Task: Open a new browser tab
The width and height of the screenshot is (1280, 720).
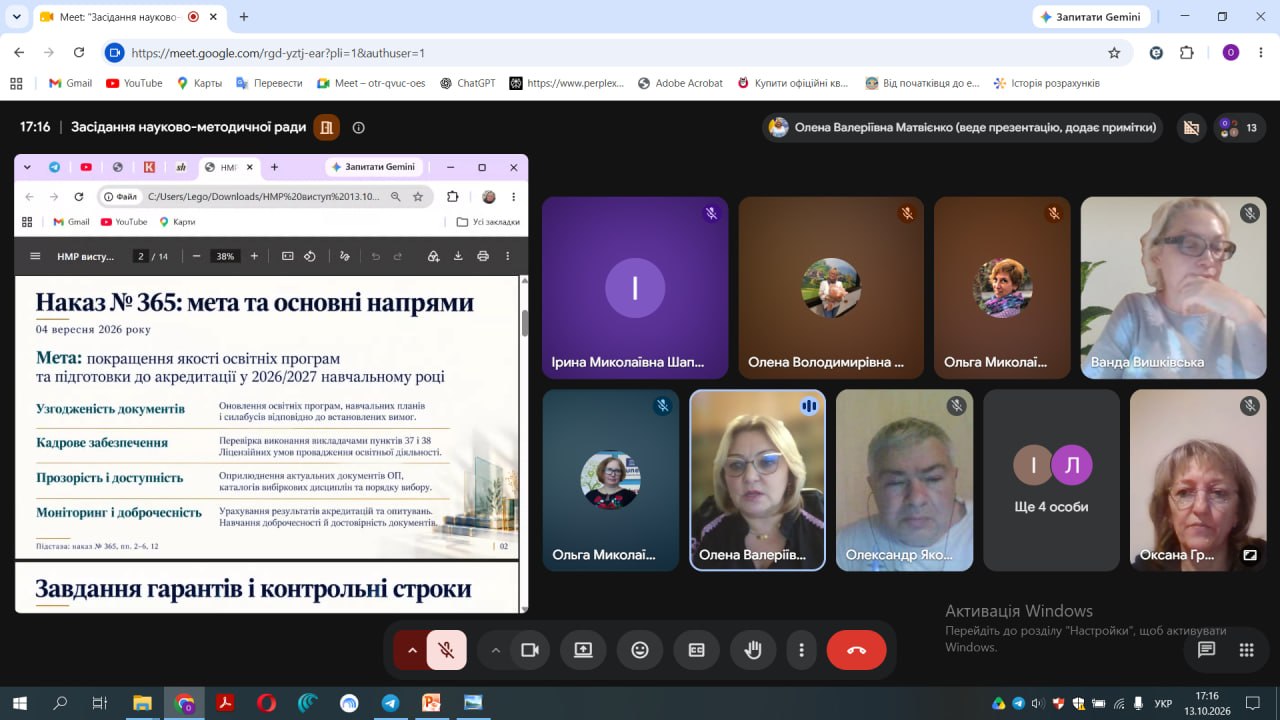Action: pyautogui.click(x=244, y=17)
